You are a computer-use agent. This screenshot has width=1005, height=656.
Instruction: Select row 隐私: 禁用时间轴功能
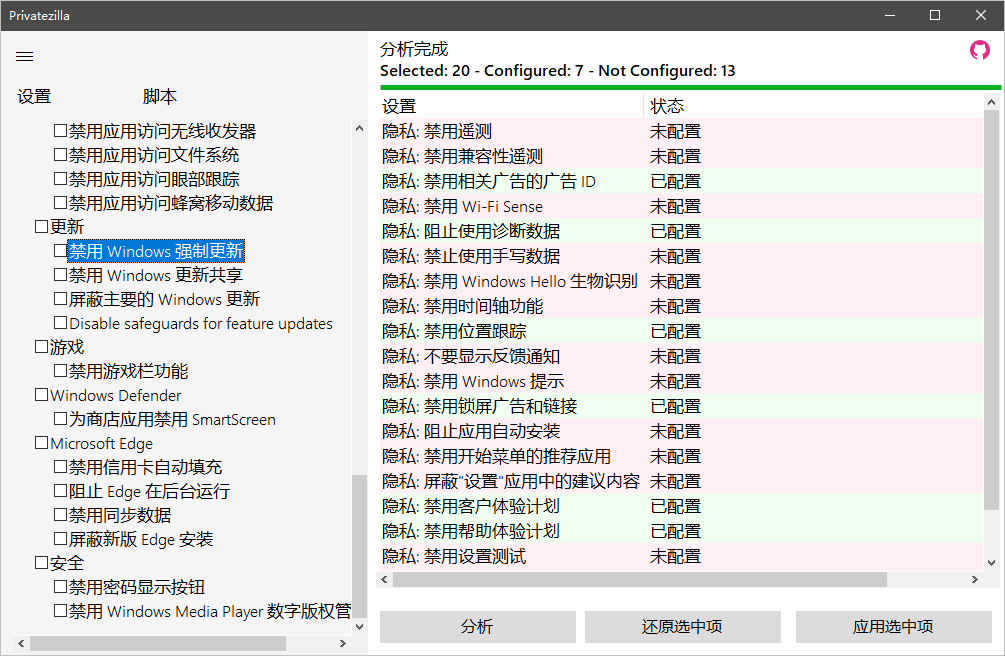pos(681,307)
